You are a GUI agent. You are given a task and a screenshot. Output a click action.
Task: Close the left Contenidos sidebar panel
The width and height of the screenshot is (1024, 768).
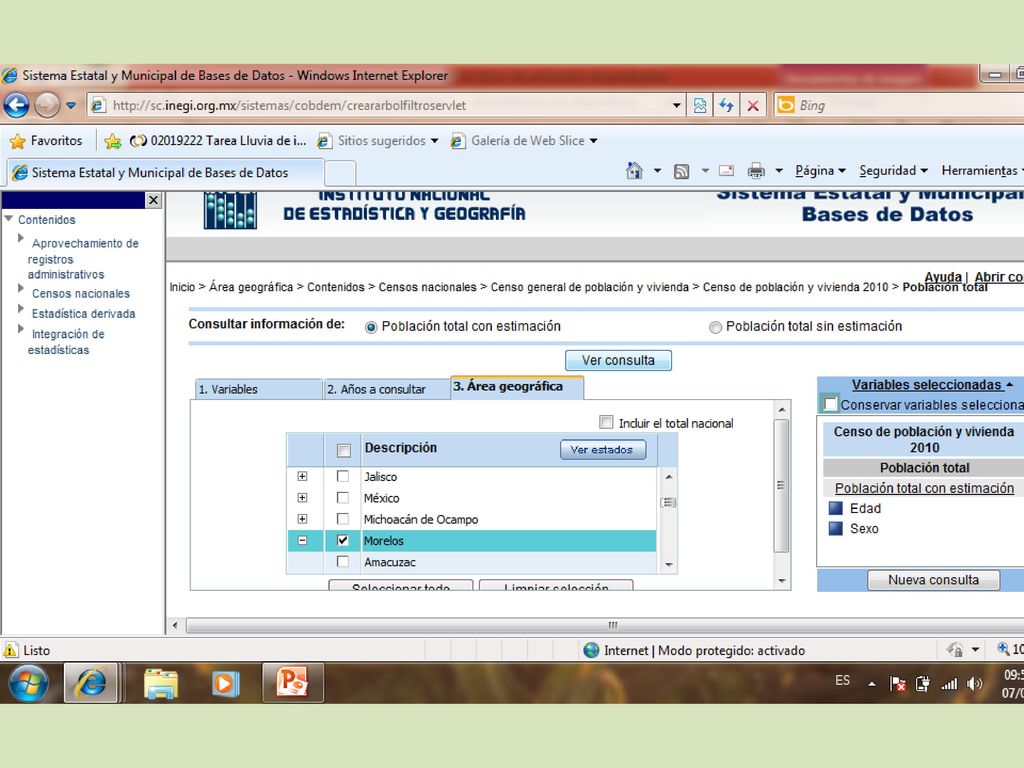point(153,200)
